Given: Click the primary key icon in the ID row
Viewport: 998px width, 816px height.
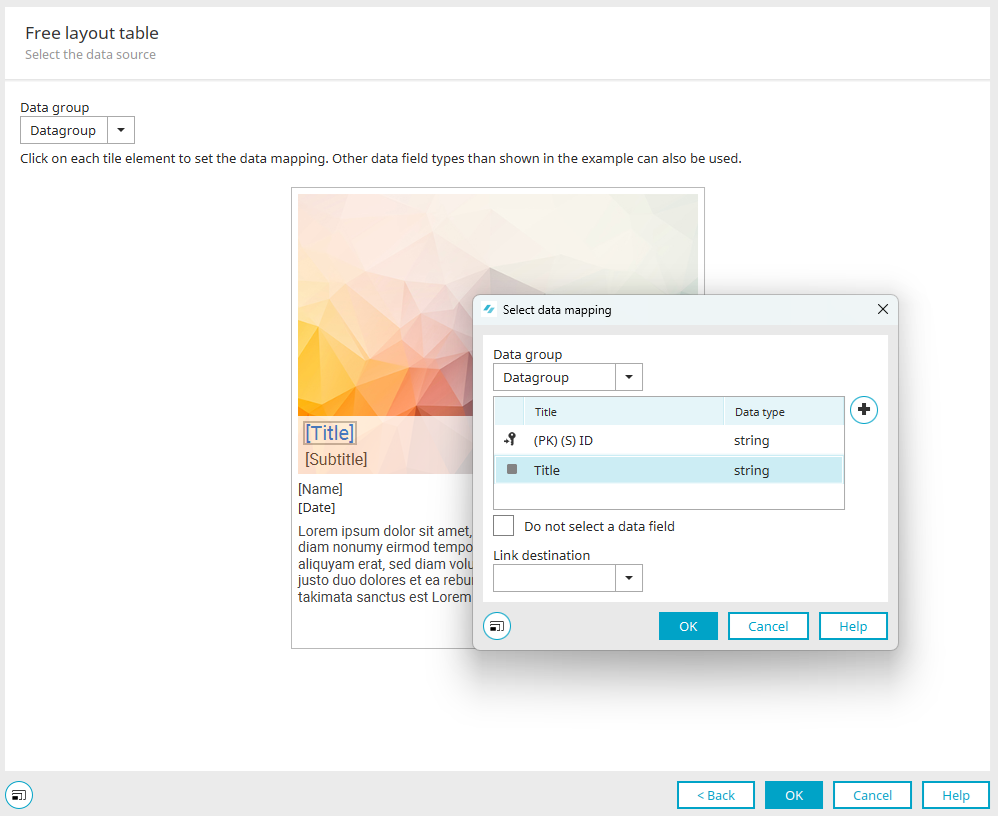Looking at the screenshot, I should [x=510, y=439].
